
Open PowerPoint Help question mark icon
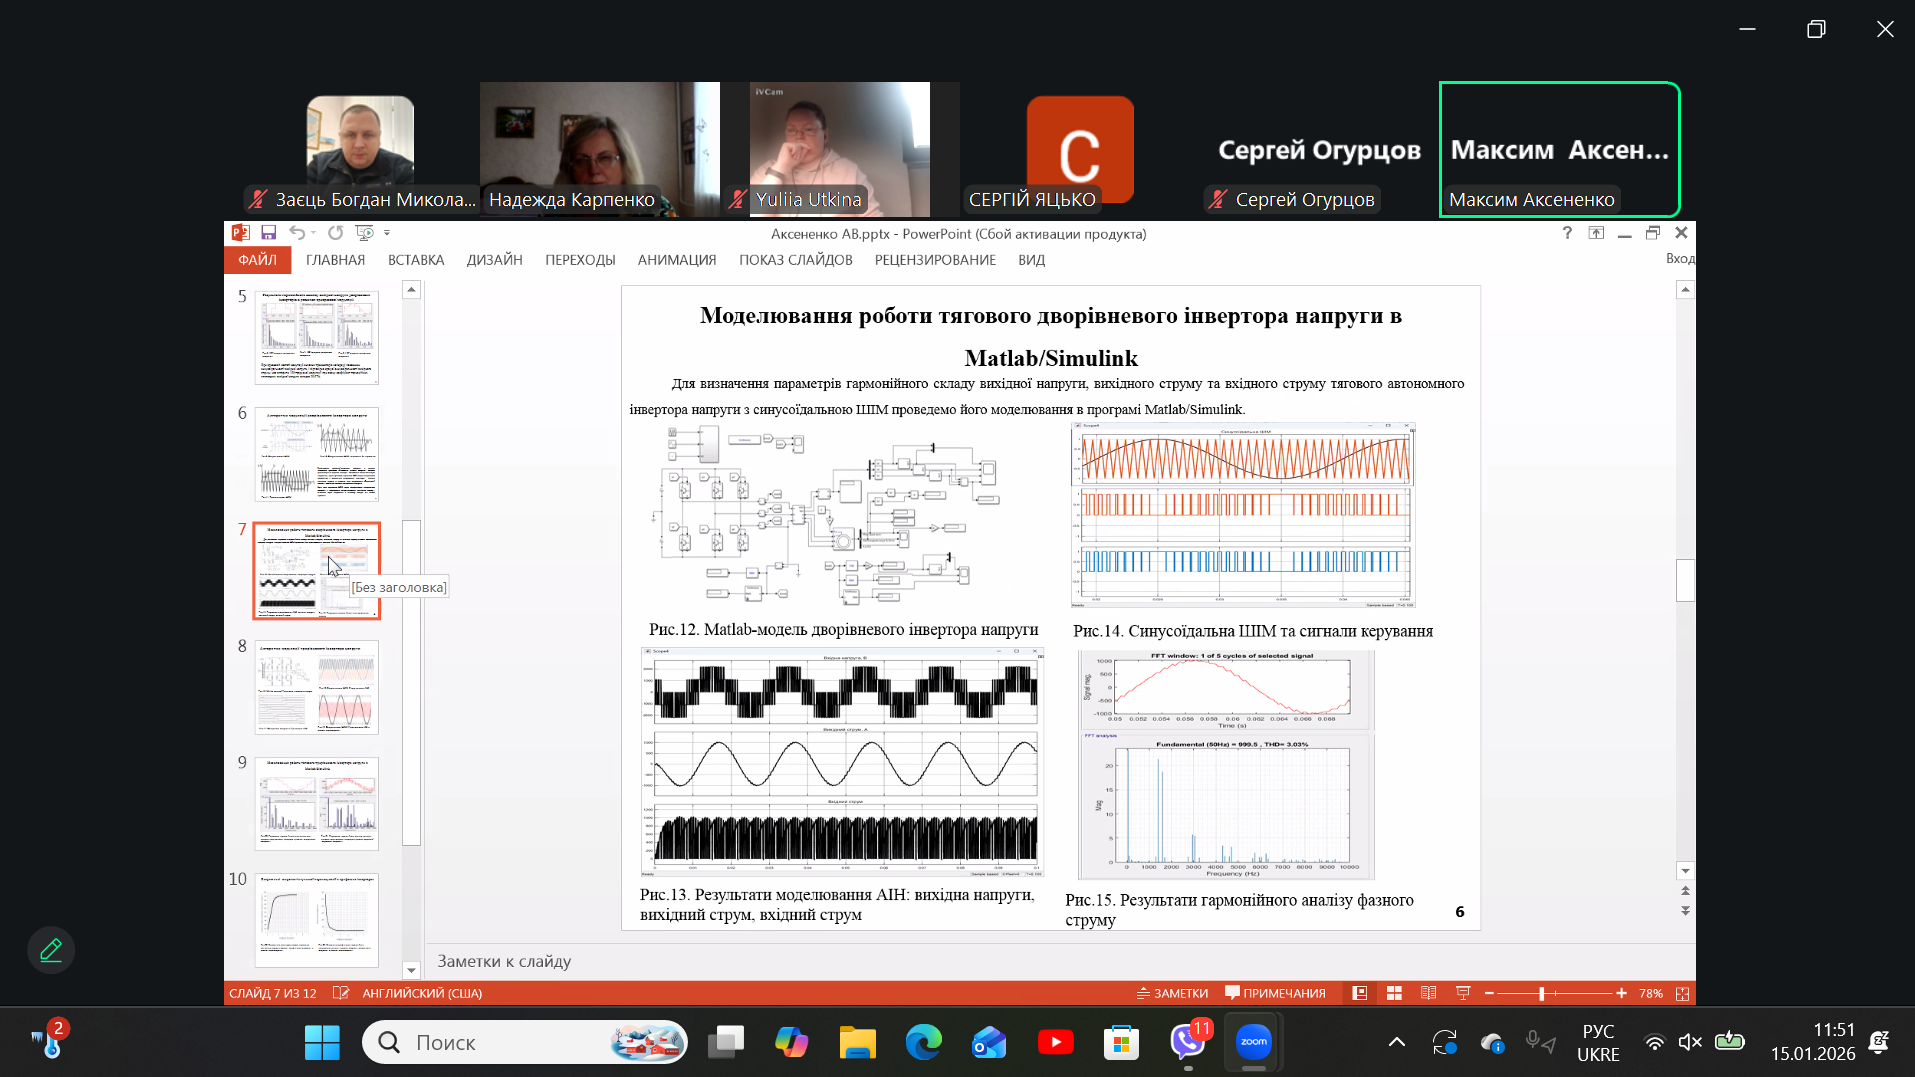click(x=1567, y=233)
